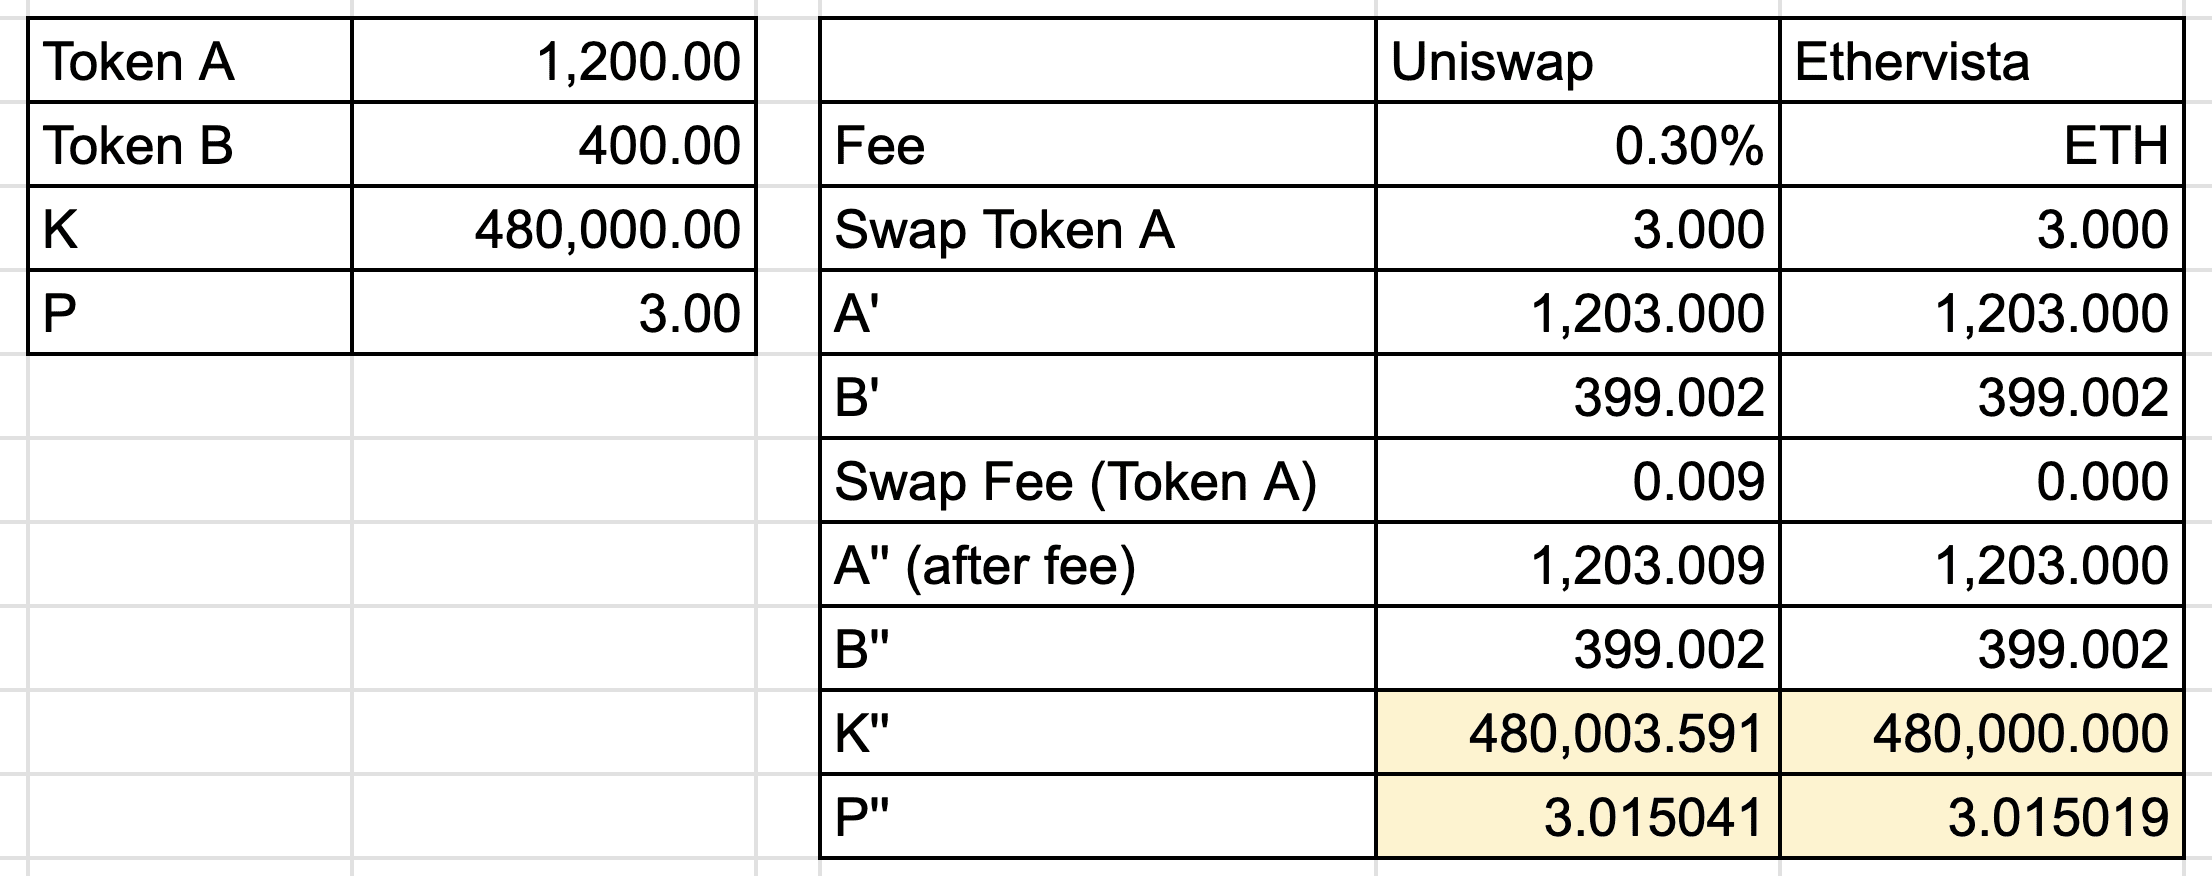Click the Uniswap fee 0.30% cell
The width and height of the screenshot is (2212, 876).
pos(1577,146)
